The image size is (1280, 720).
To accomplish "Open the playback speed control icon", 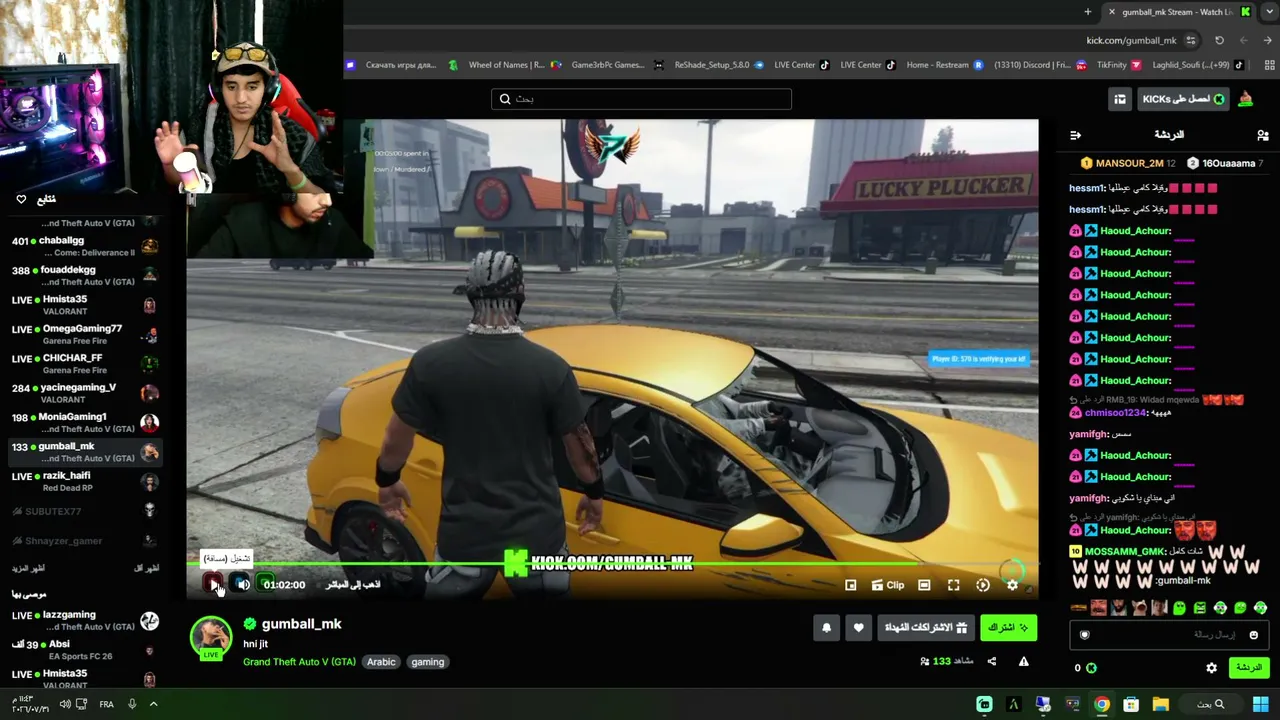I will click(983, 585).
